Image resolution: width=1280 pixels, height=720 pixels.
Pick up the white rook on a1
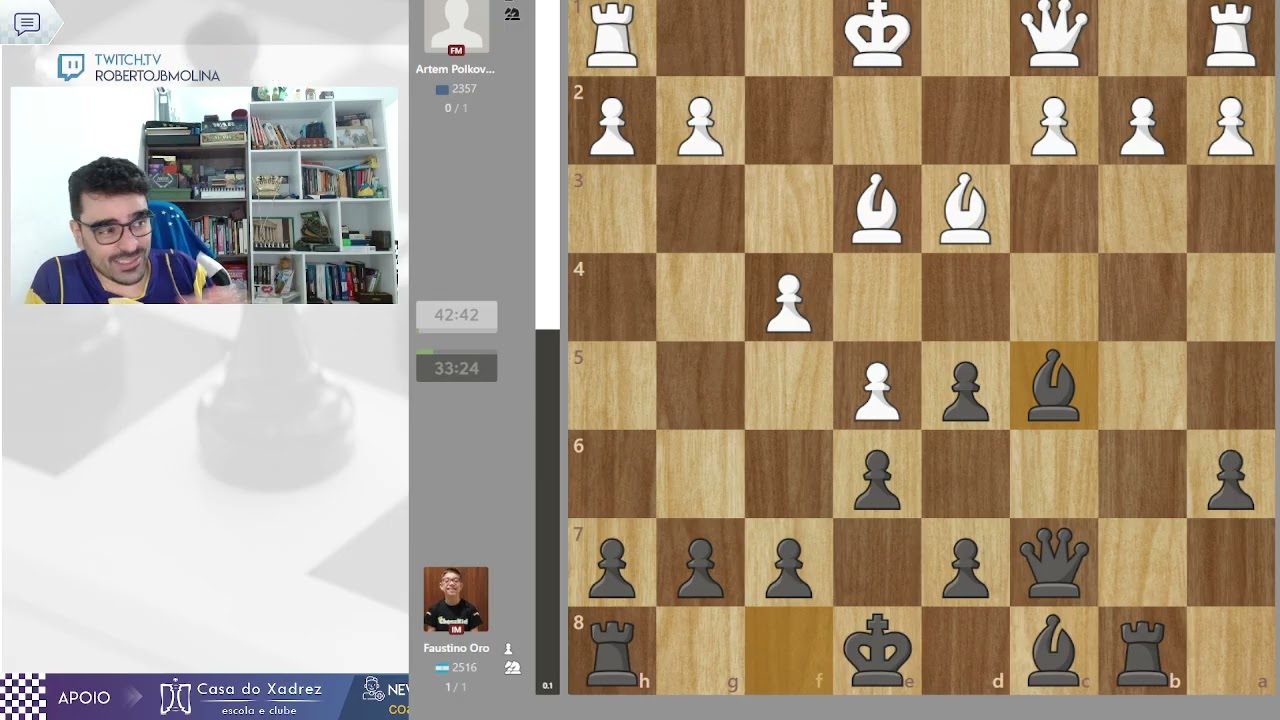pos(1230,35)
